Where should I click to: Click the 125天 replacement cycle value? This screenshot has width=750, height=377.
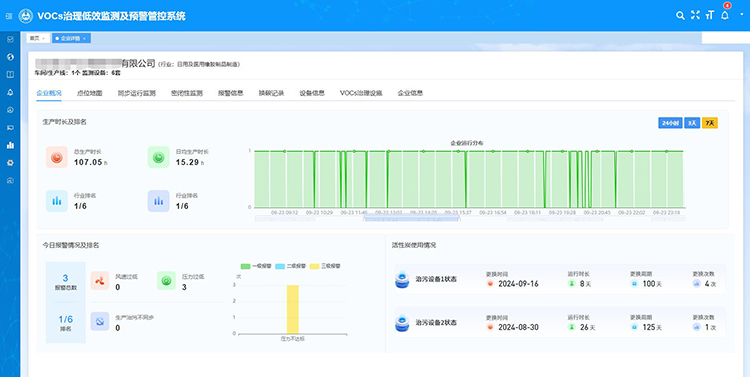(651, 327)
